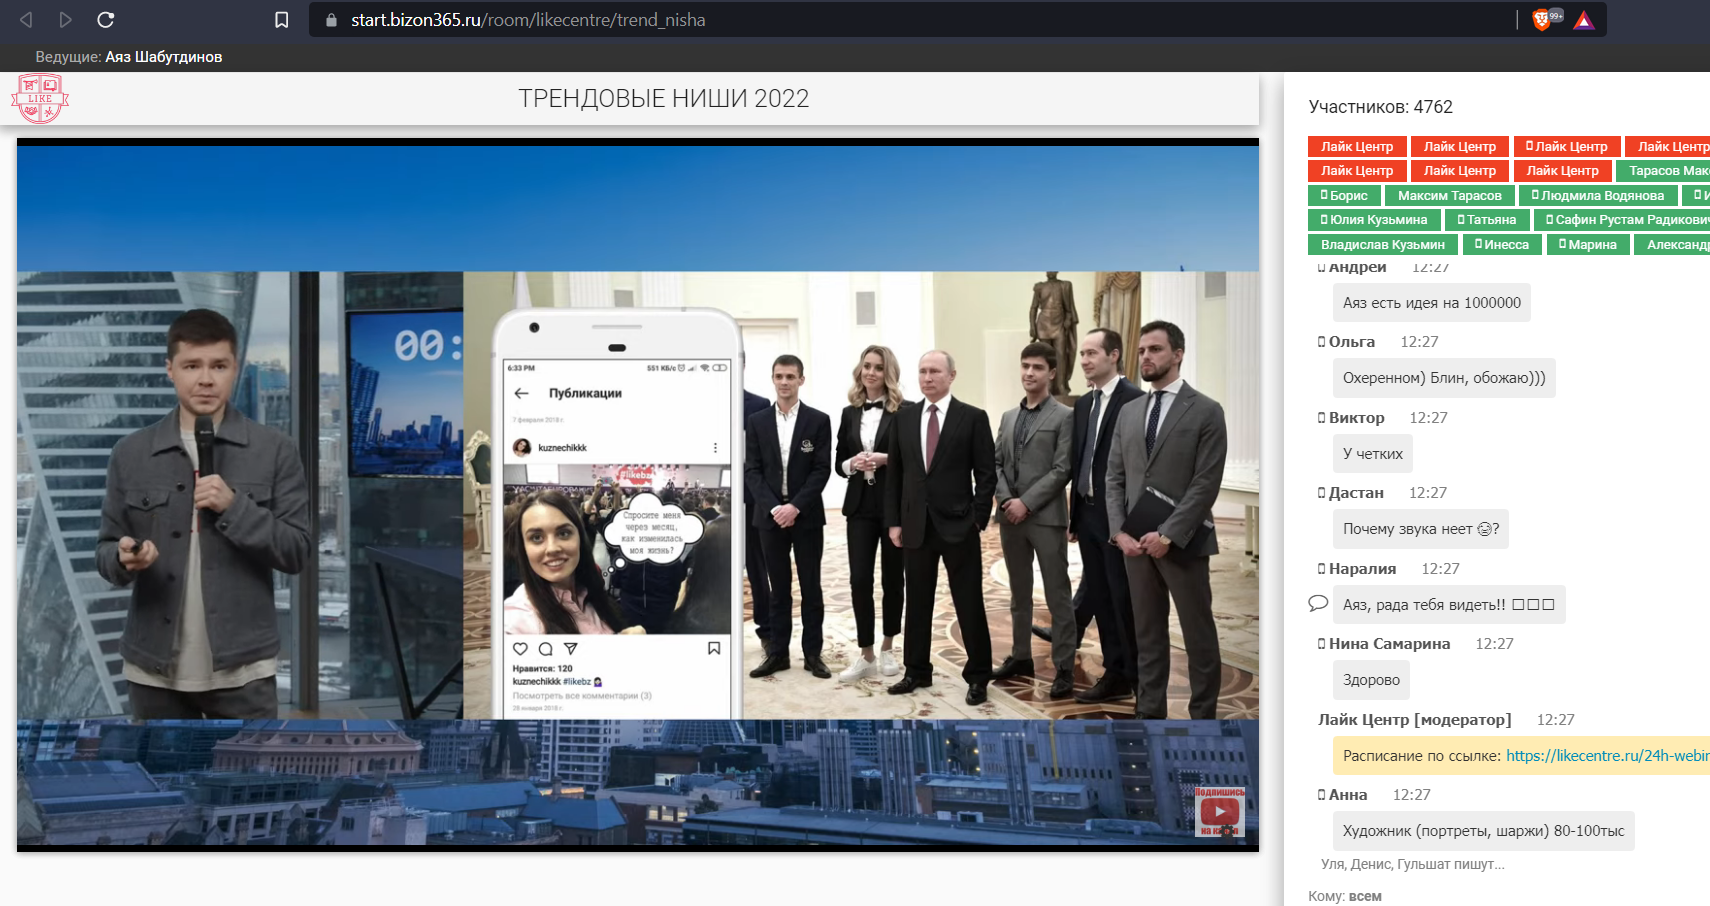
Task: Open the Brave Shields lion icon
Action: pyautogui.click(x=1542, y=20)
